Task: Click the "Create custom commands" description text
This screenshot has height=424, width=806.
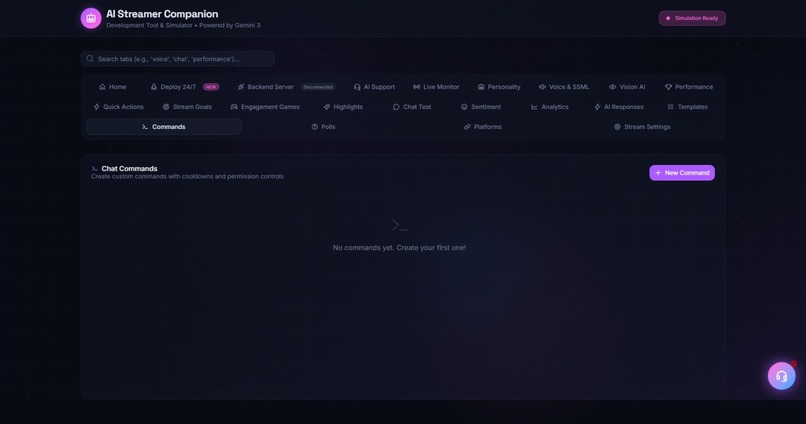Action: tap(187, 176)
